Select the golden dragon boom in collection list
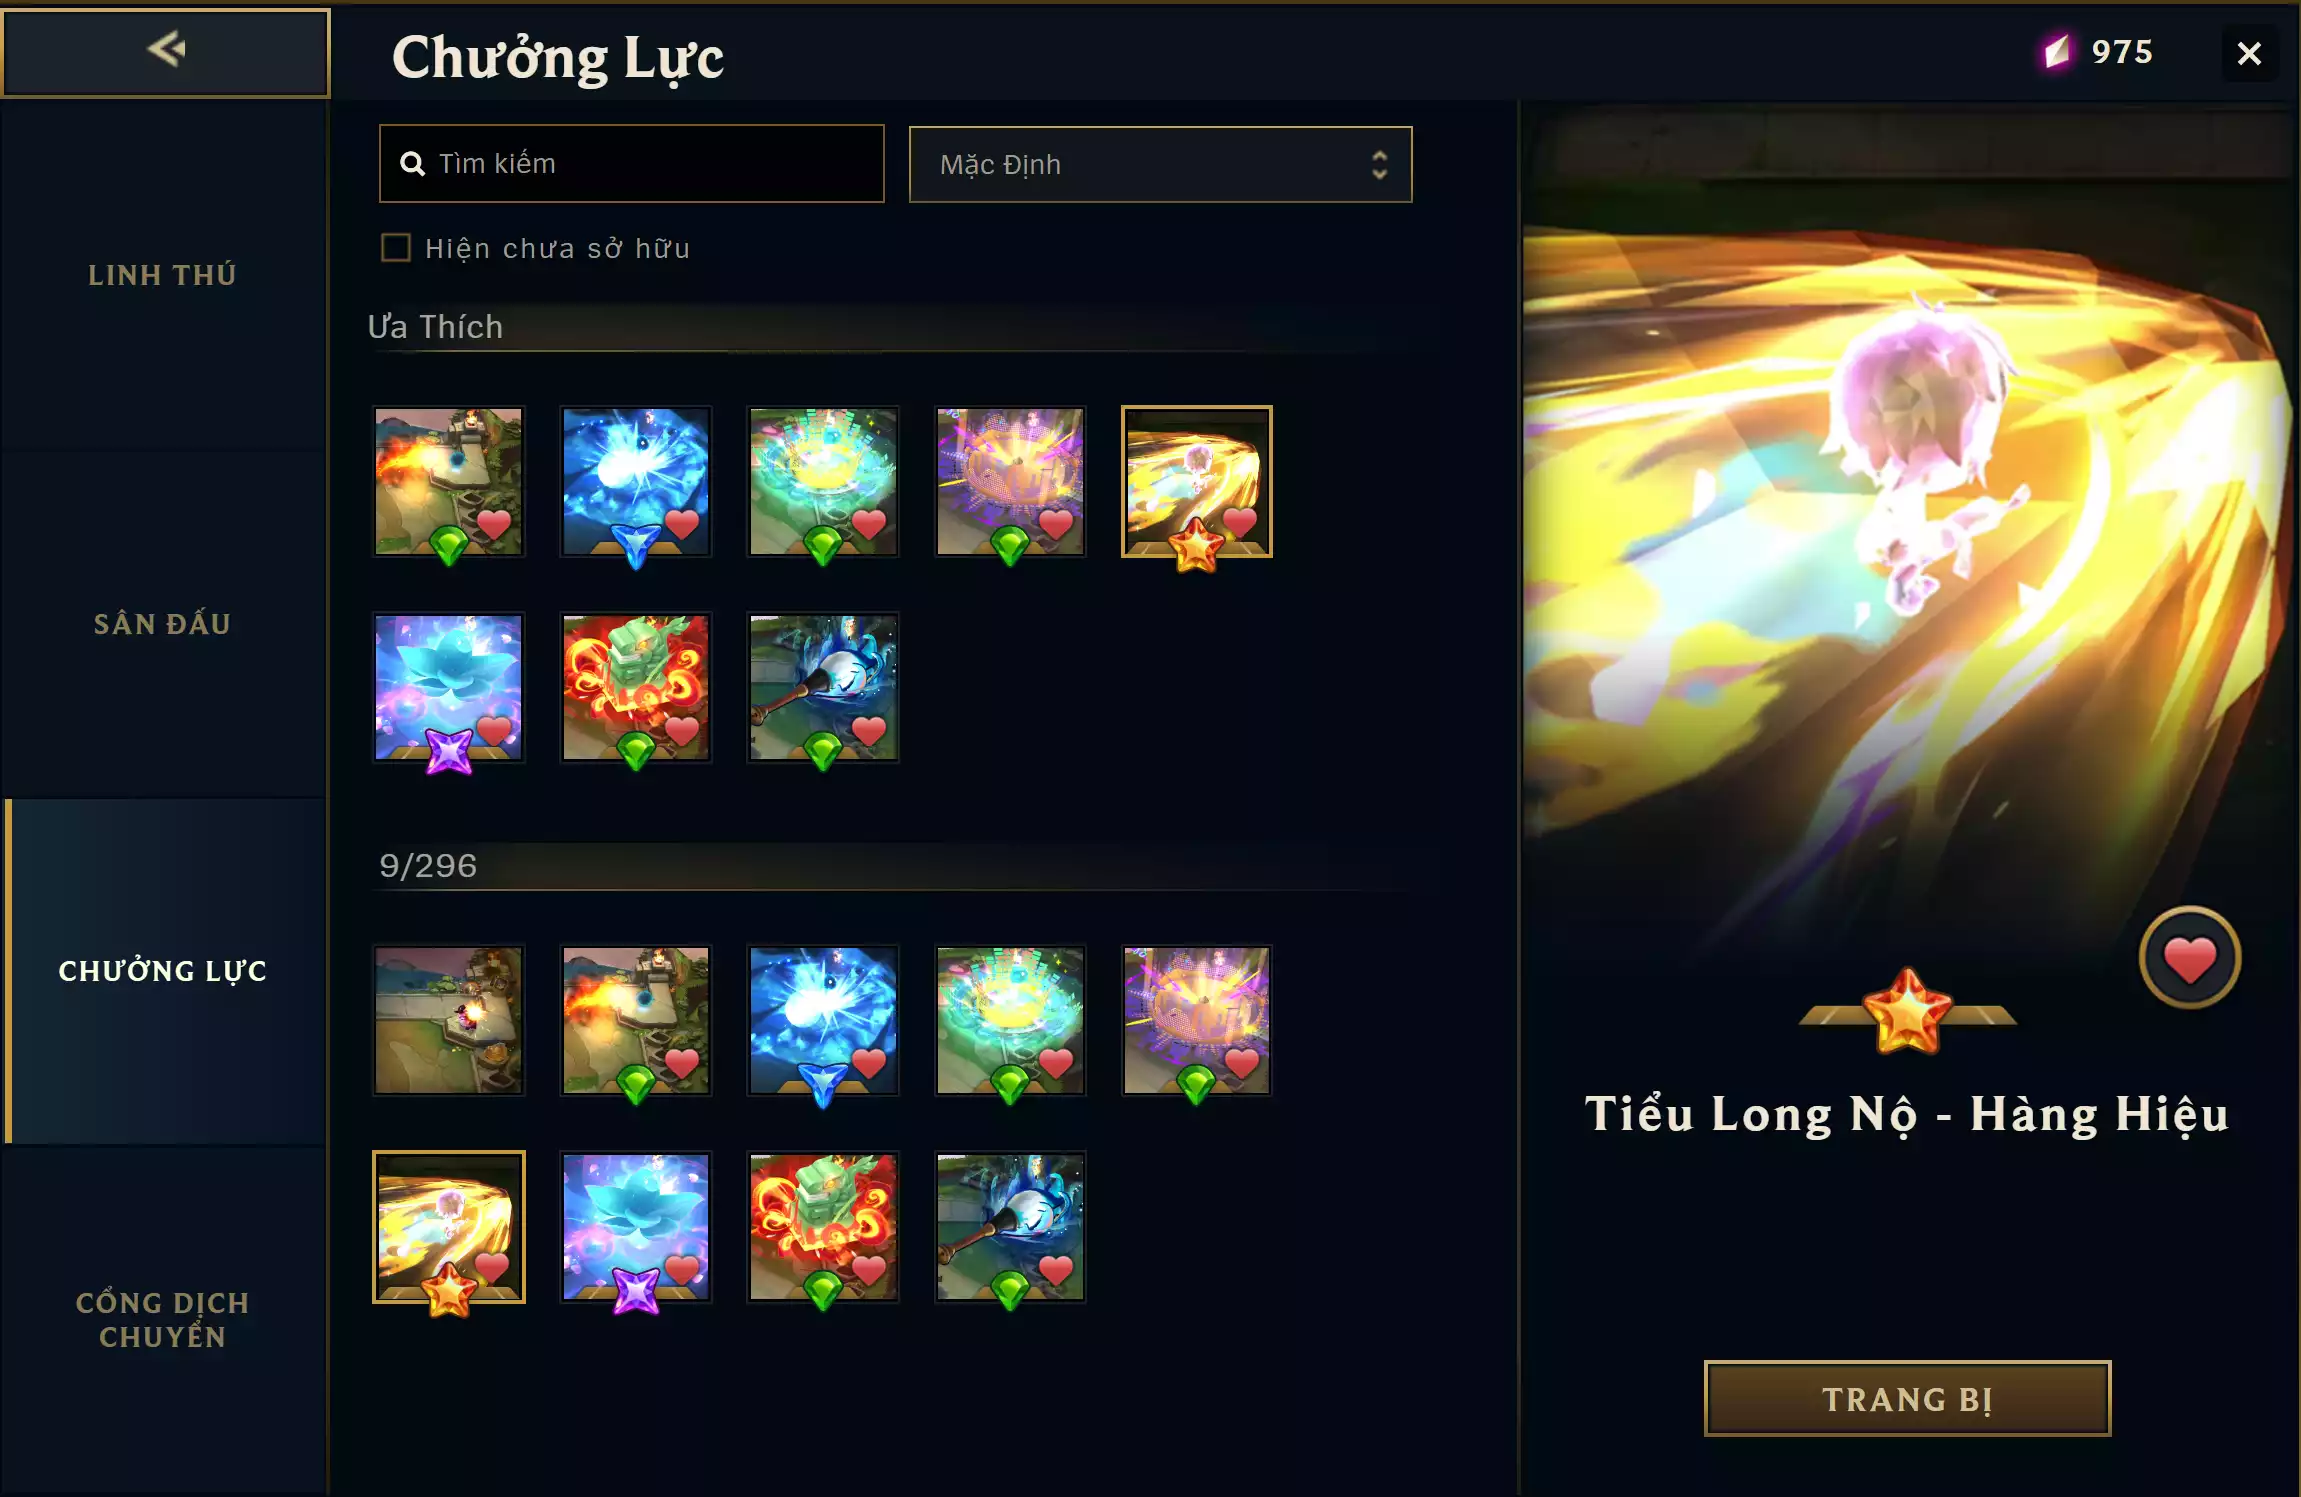The image size is (2301, 1497). pyautogui.click(x=448, y=1227)
